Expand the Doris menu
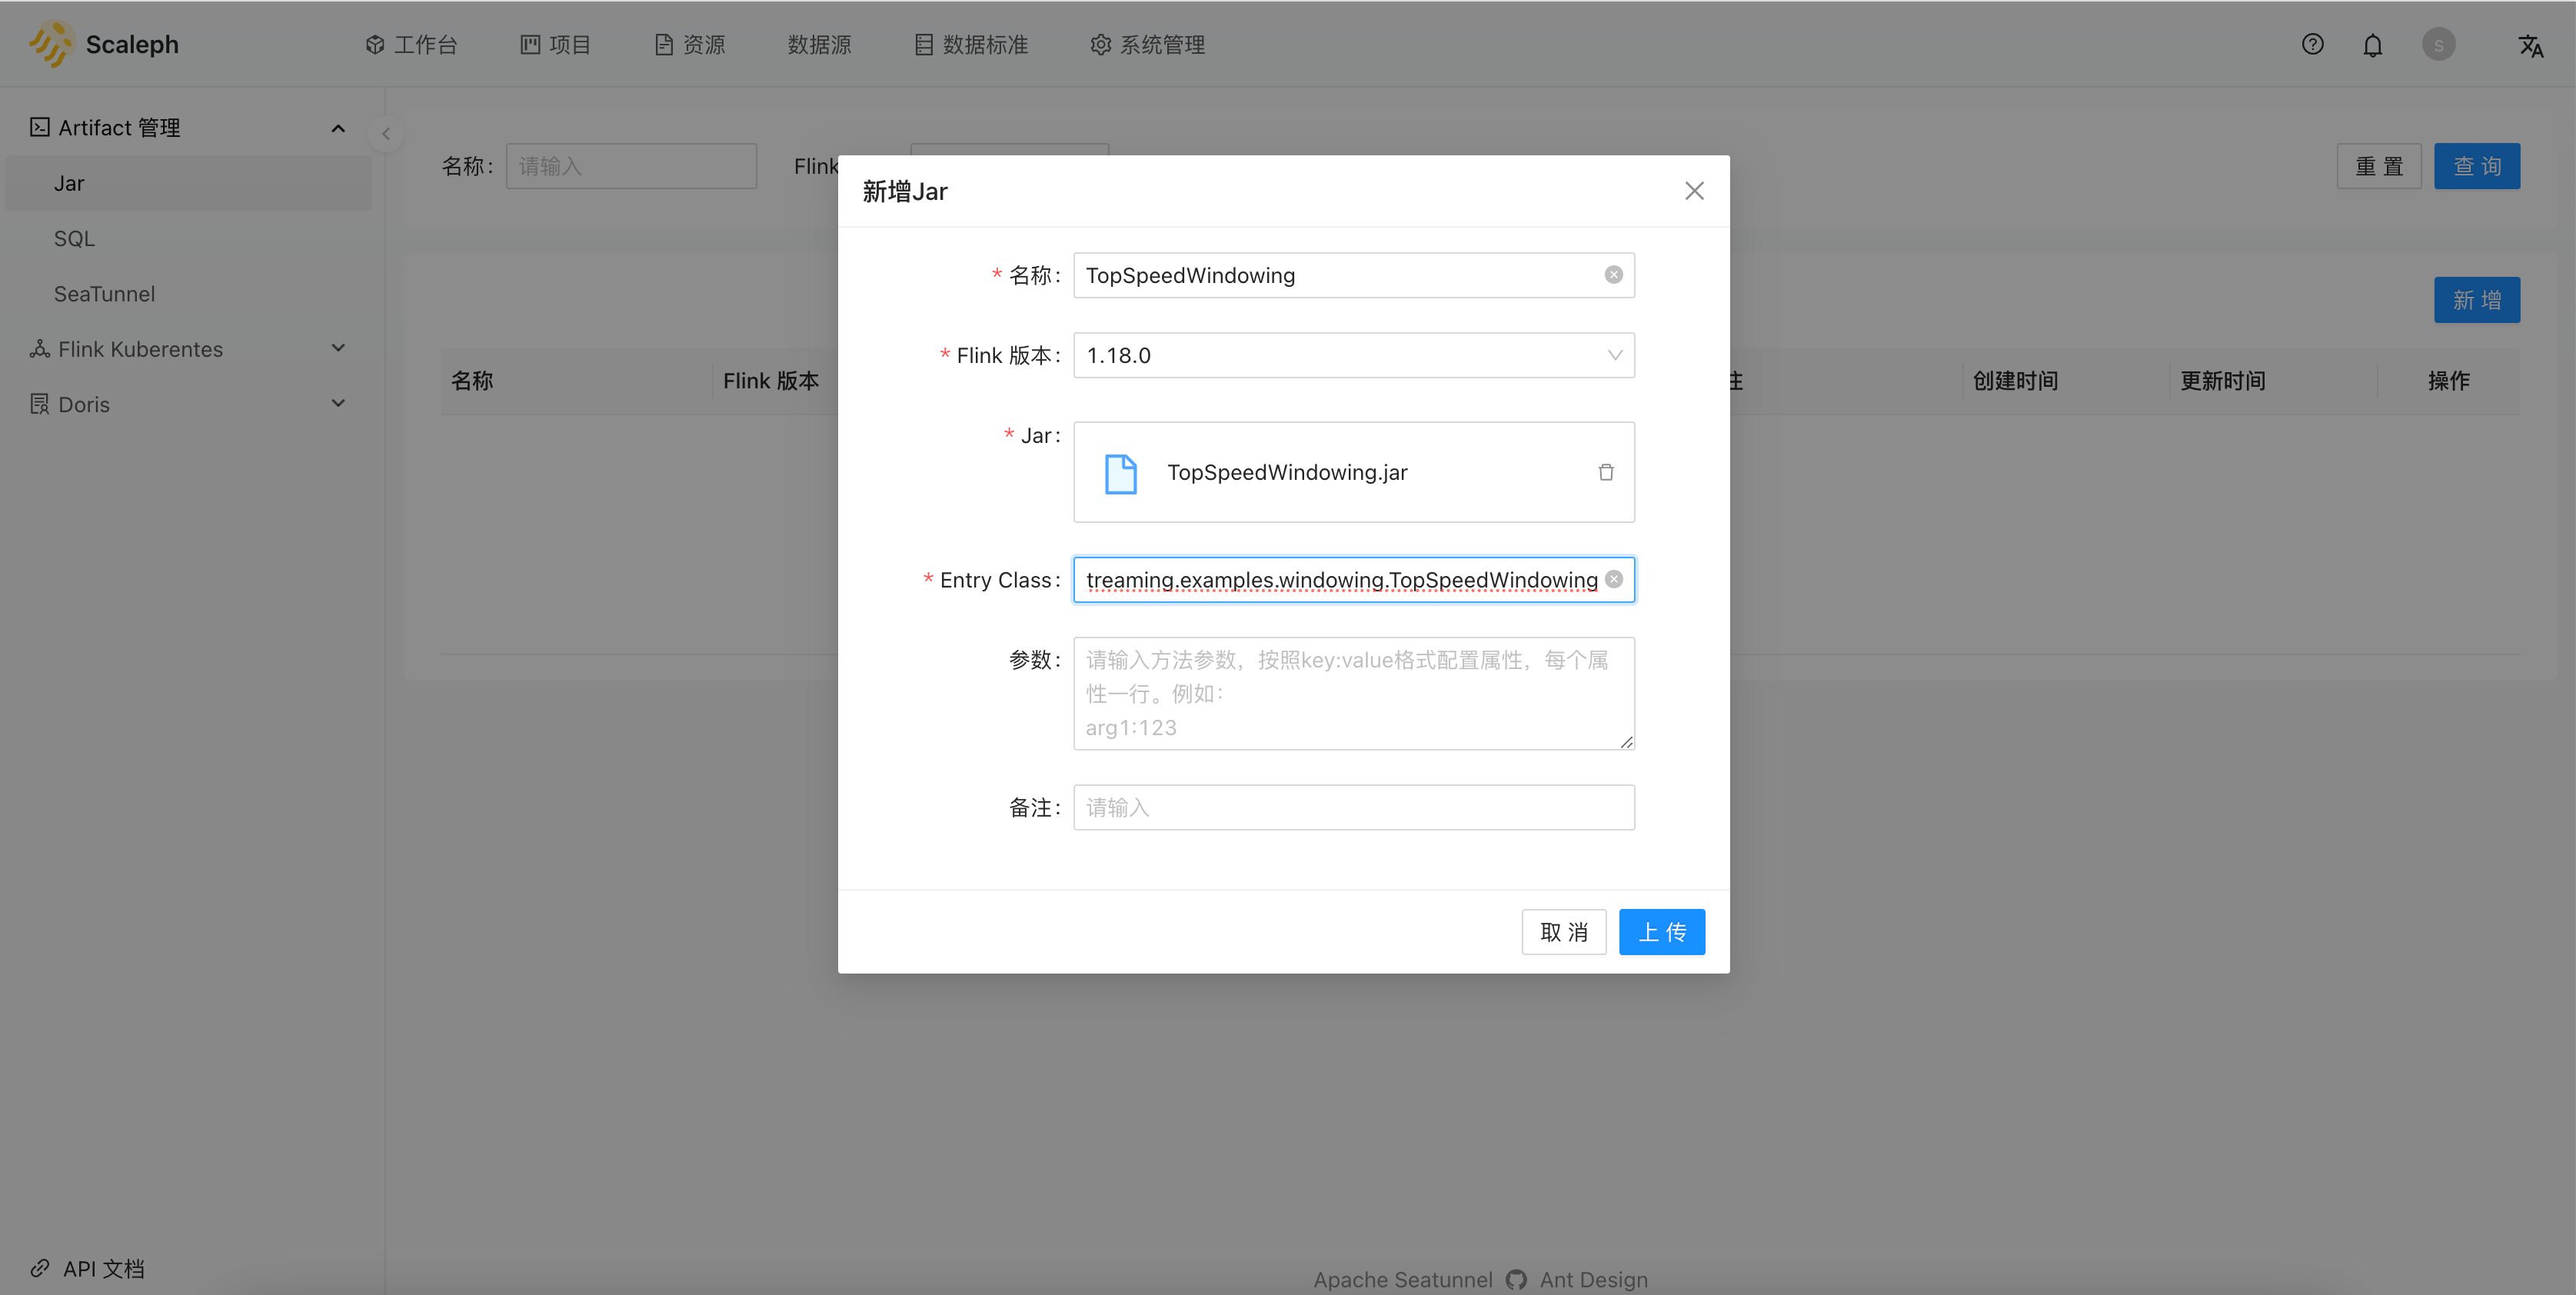This screenshot has height=1295, width=2576. coord(338,403)
